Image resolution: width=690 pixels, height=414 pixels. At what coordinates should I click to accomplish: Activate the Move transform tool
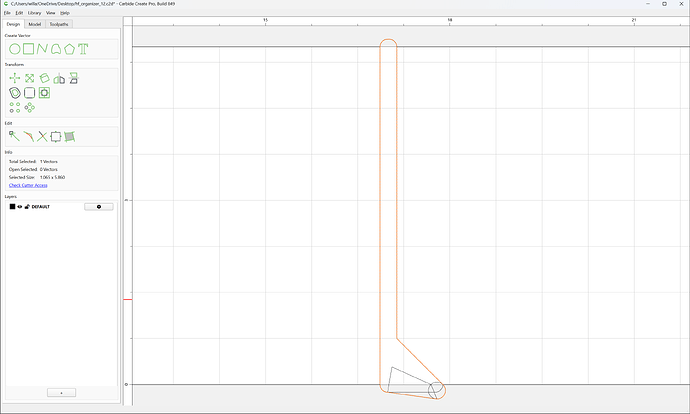point(15,78)
